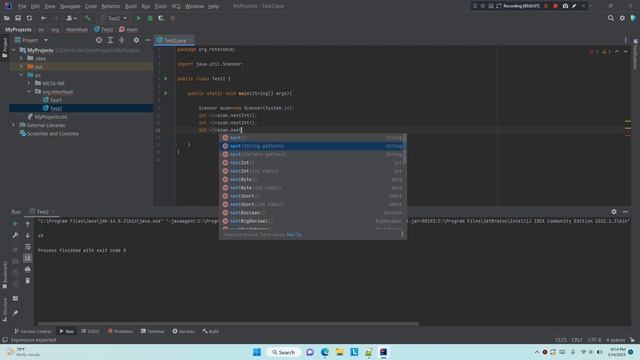Open the Build menu

131,6
